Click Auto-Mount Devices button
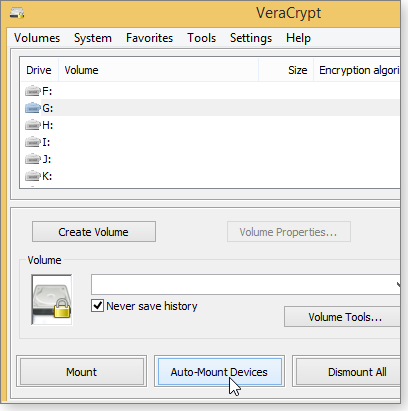Image resolution: width=408 pixels, height=411 pixels. pyautogui.click(x=219, y=372)
